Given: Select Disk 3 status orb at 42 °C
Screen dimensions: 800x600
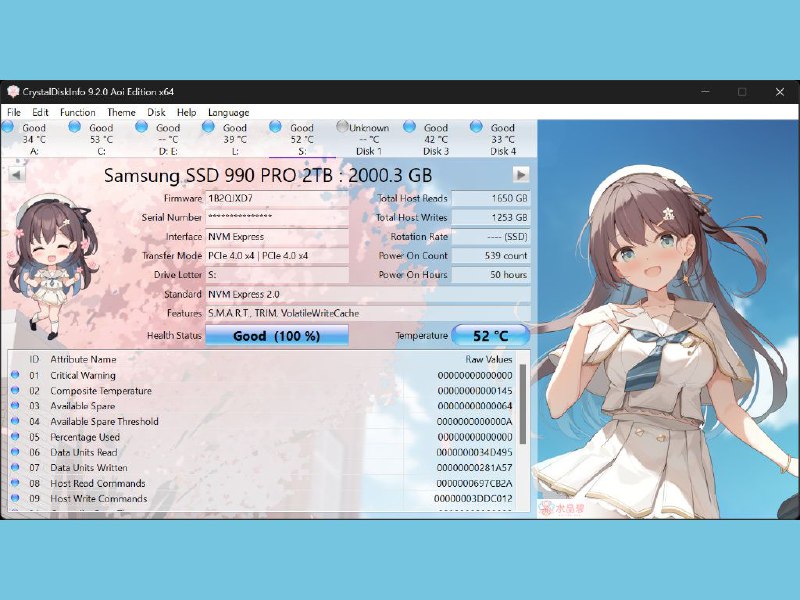Looking at the screenshot, I should [409, 127].
